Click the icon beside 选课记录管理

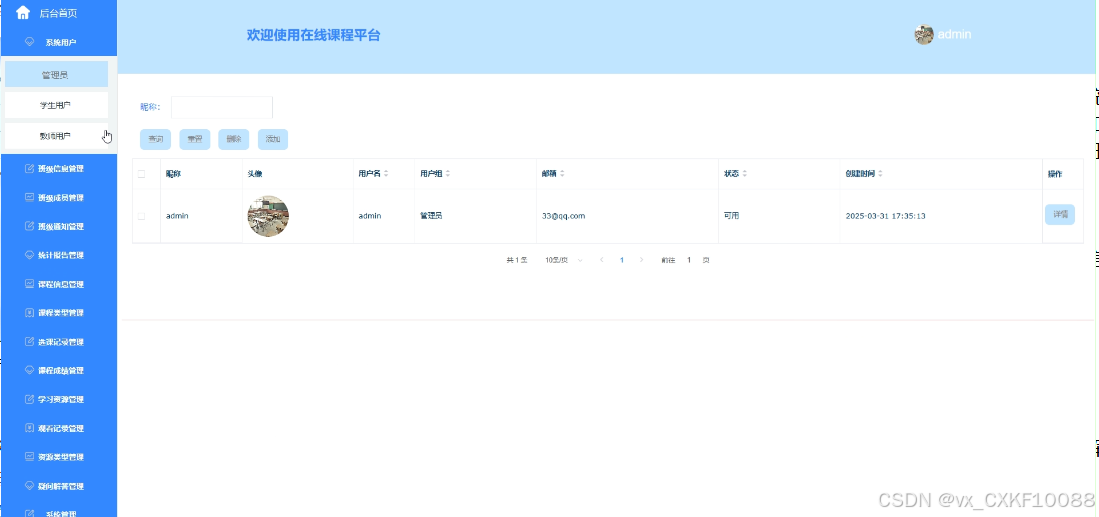(x=29, y=342)
